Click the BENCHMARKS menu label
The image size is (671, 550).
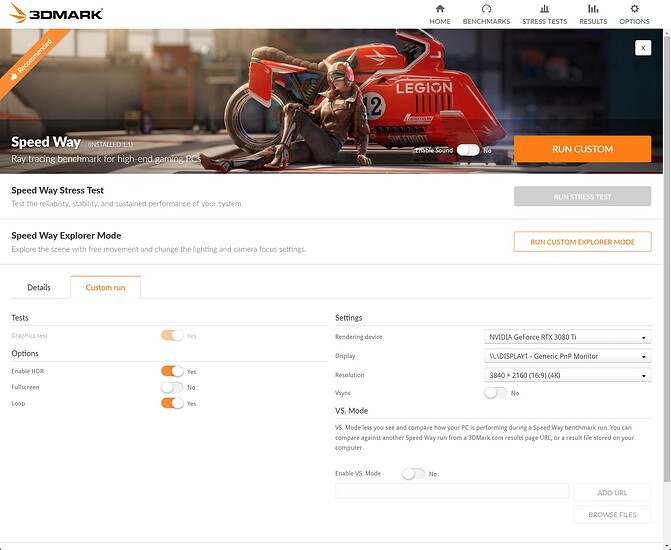coord(486,21)
